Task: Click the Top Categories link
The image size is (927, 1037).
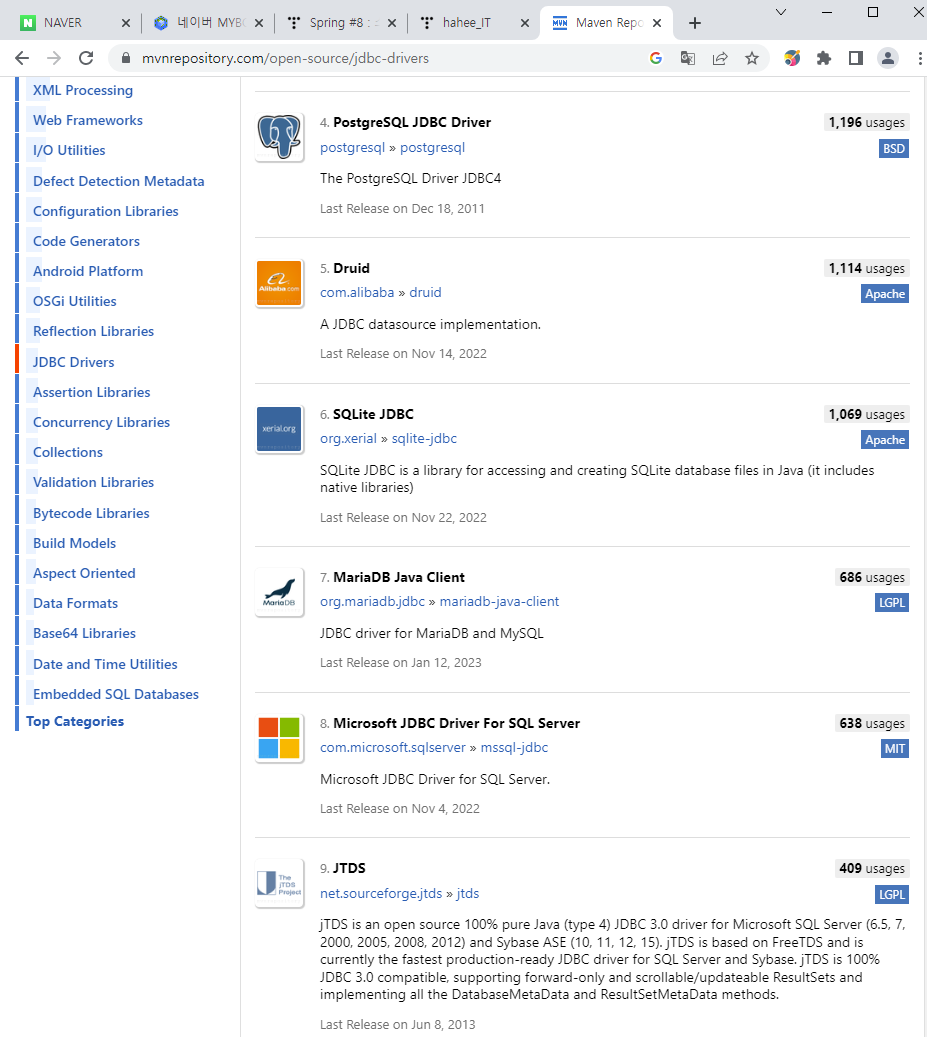Action: 75,722
